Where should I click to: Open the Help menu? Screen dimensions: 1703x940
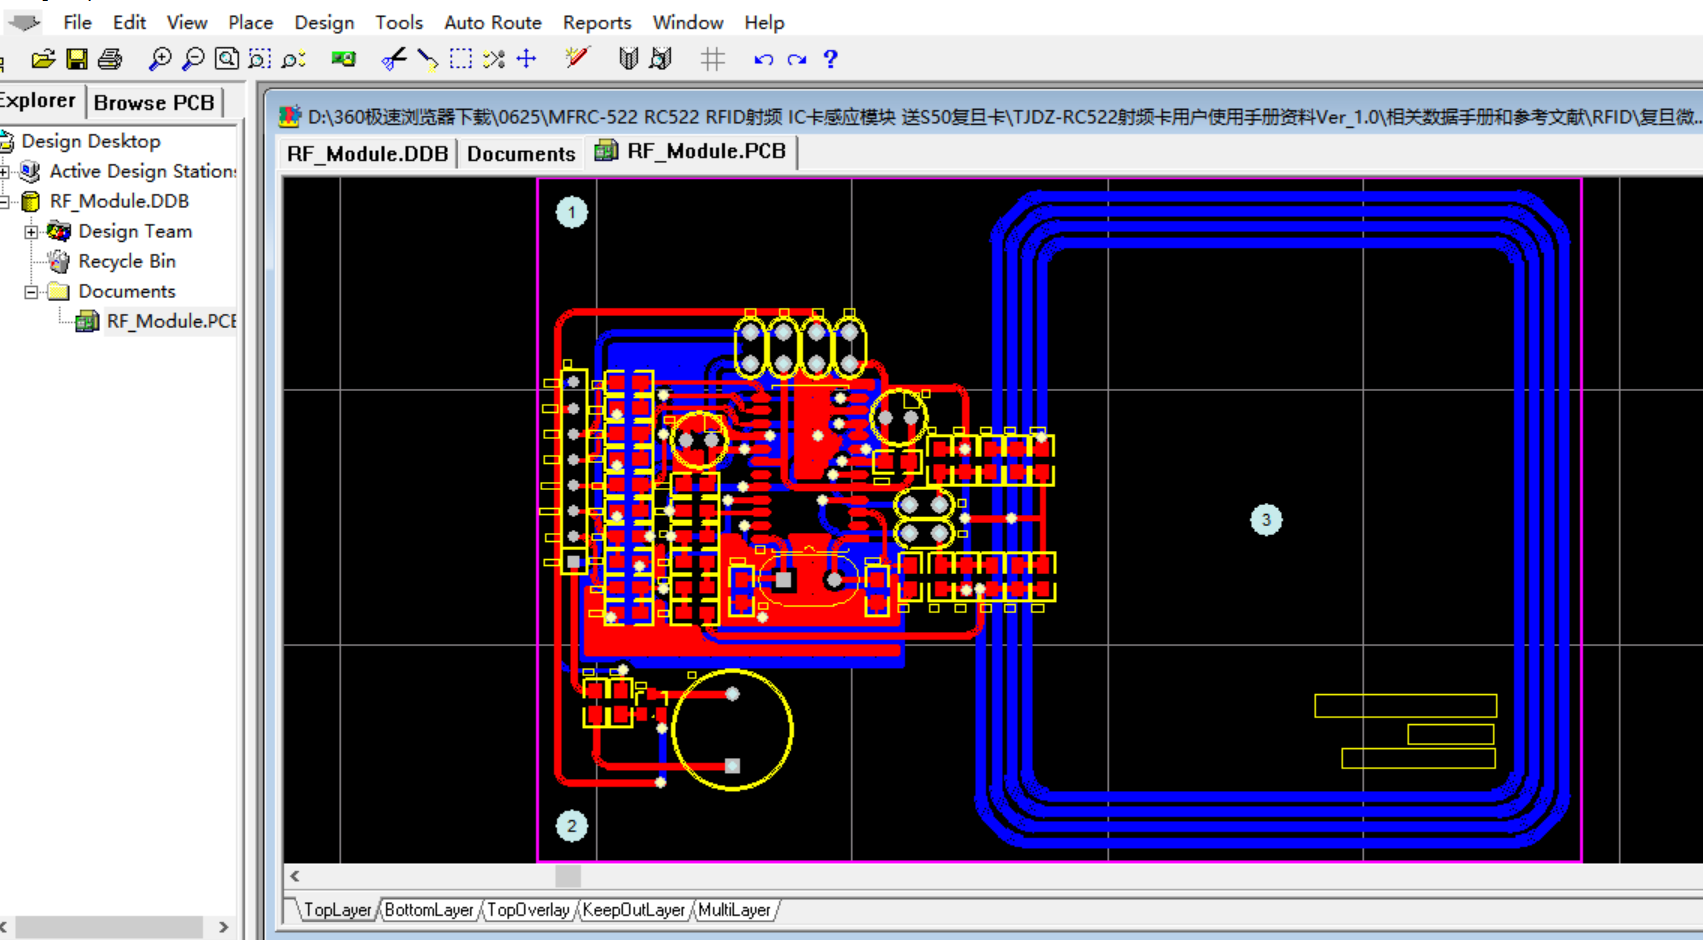point(764,22)
